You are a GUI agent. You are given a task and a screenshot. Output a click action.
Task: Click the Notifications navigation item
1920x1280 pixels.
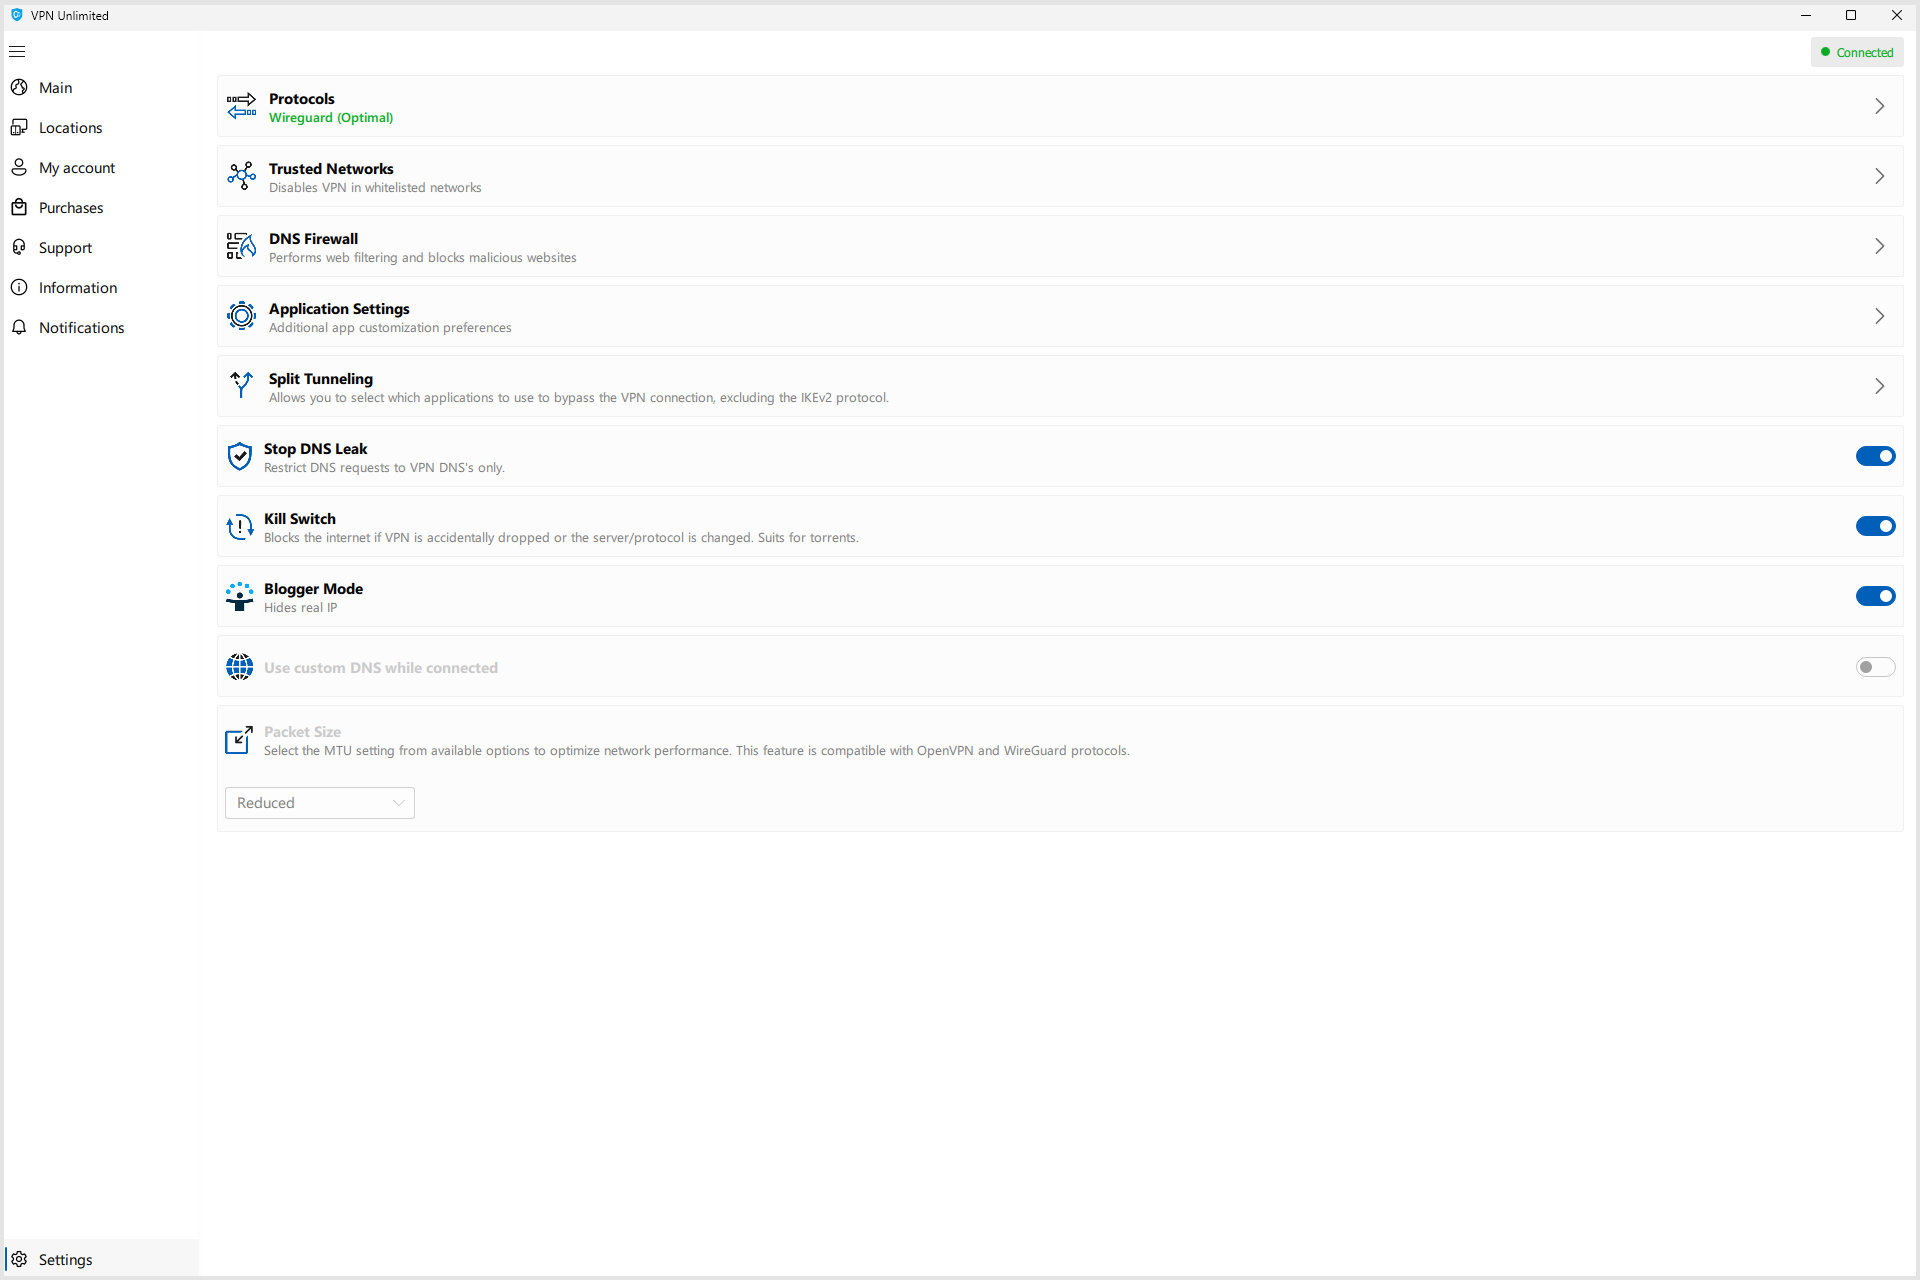81,327
